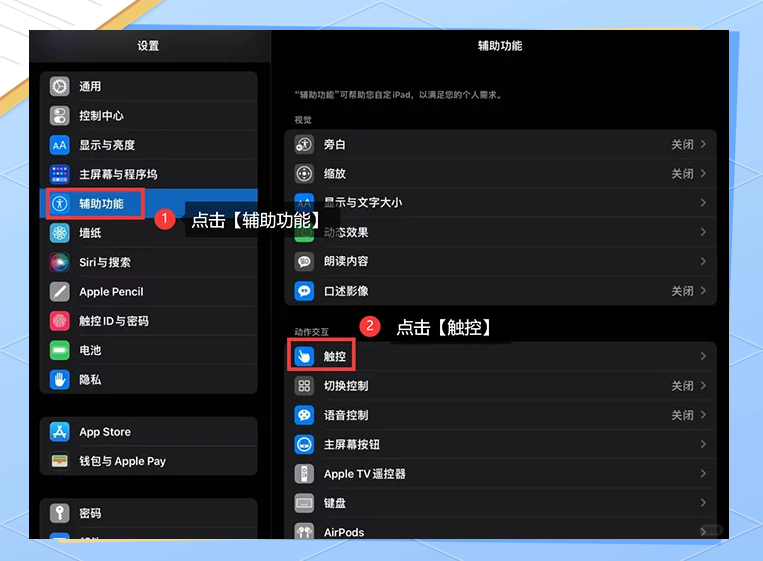
Task: Click the 显示与文字大小 label
Action: pyautogui.click(x=363, y=202)
